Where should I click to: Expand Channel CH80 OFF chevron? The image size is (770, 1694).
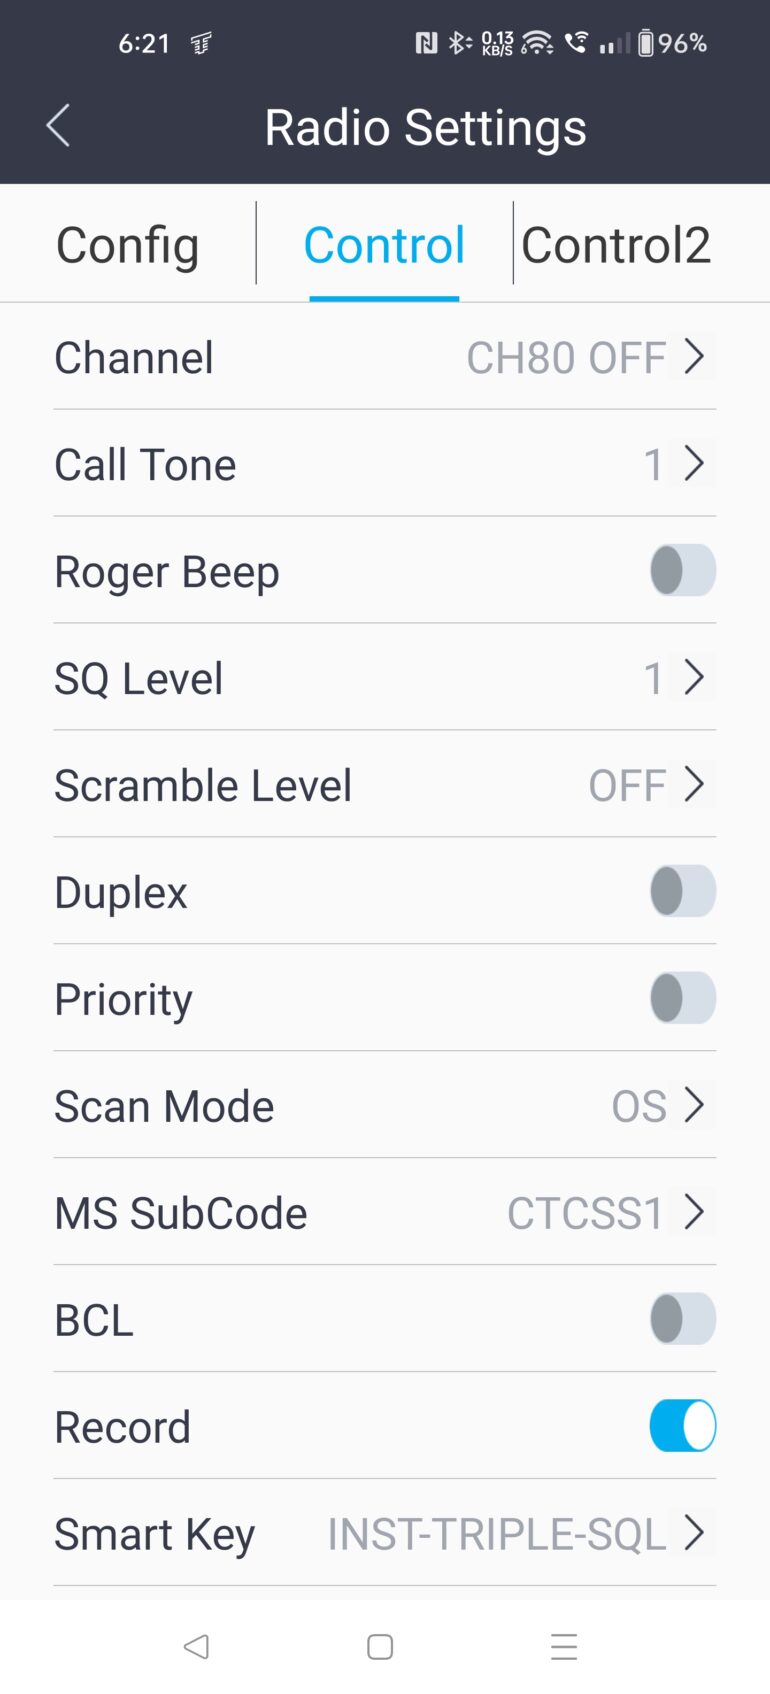point(694,356)
